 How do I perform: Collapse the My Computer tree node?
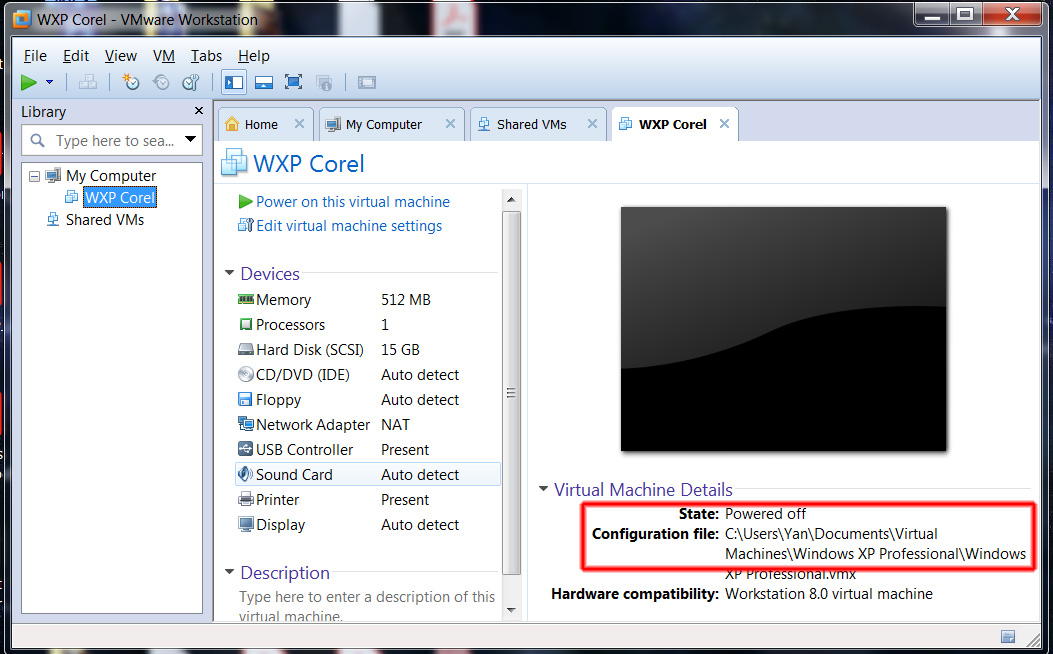point(34,177)
